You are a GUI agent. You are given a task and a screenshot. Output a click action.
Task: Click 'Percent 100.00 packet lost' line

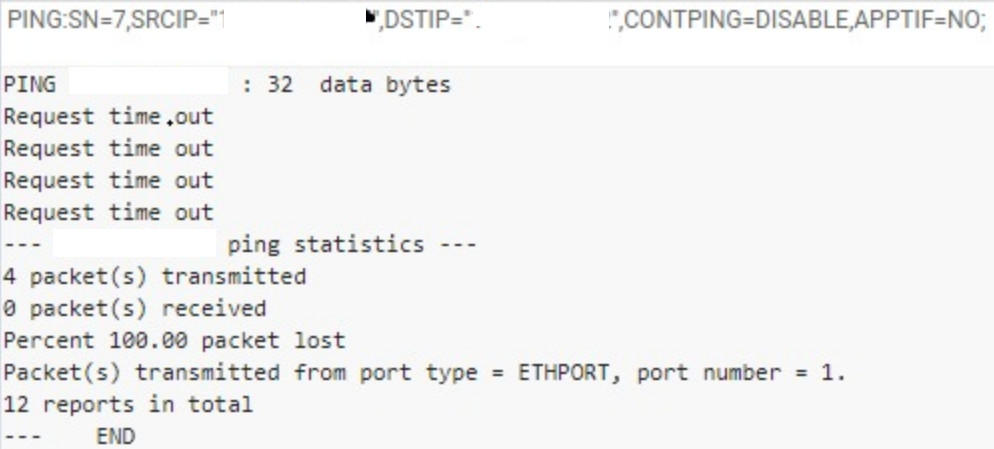click(x=174, y=341)
